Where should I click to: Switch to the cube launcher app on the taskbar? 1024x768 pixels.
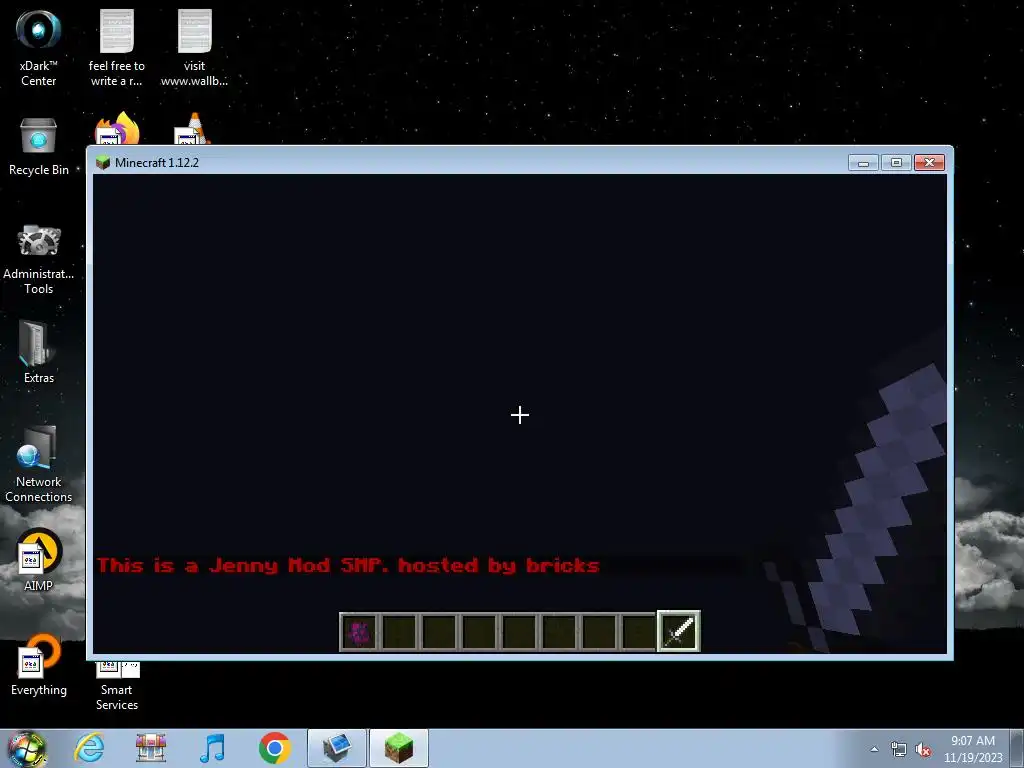(337, 748)
